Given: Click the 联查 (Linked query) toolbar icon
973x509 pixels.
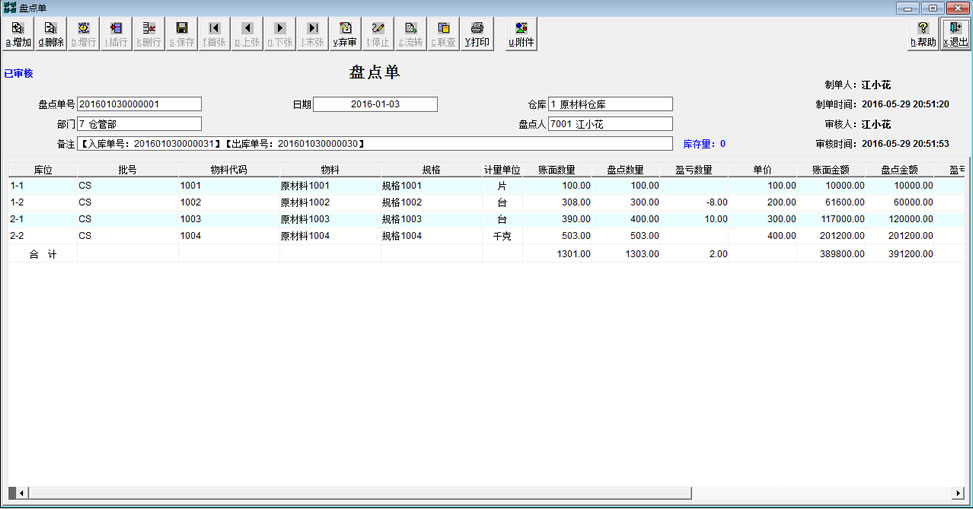Looking at the screenshot, I should [x=444, y=34].
